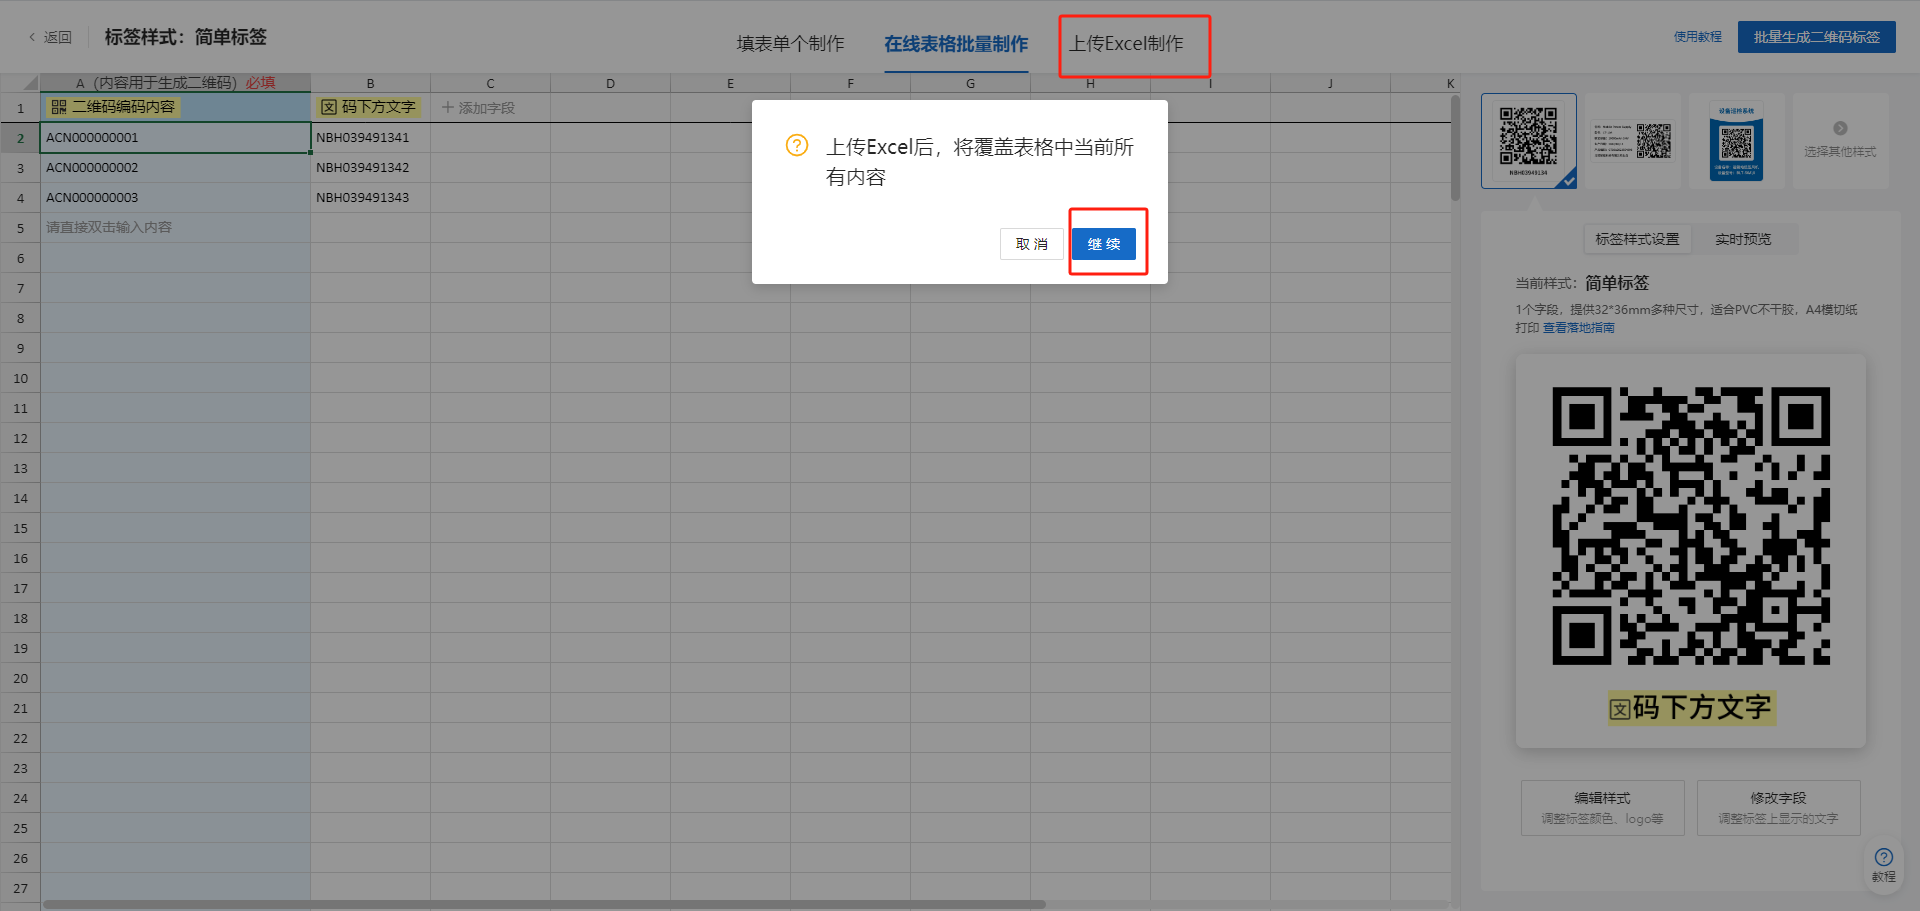Select column C header
Image resolution: width=1920 pixels, height=911 pixels.
tap(490, 83)
